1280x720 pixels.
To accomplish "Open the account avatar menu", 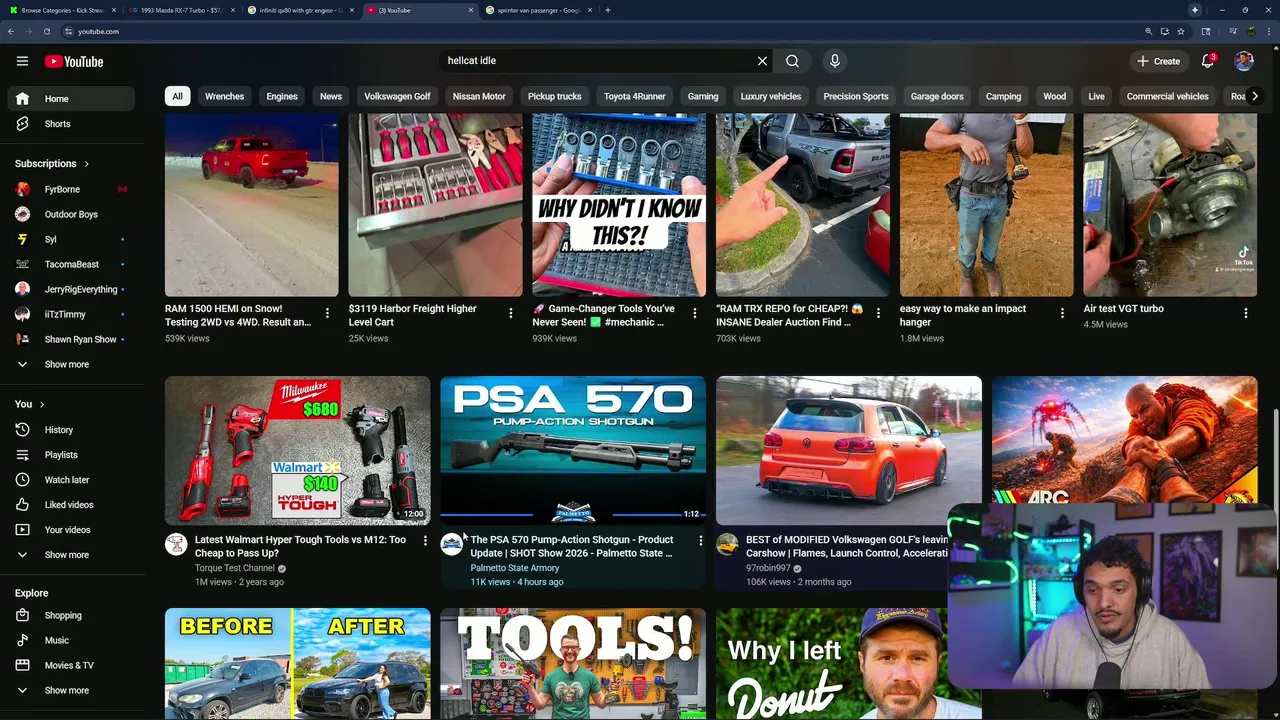I will coord(1244,61).
